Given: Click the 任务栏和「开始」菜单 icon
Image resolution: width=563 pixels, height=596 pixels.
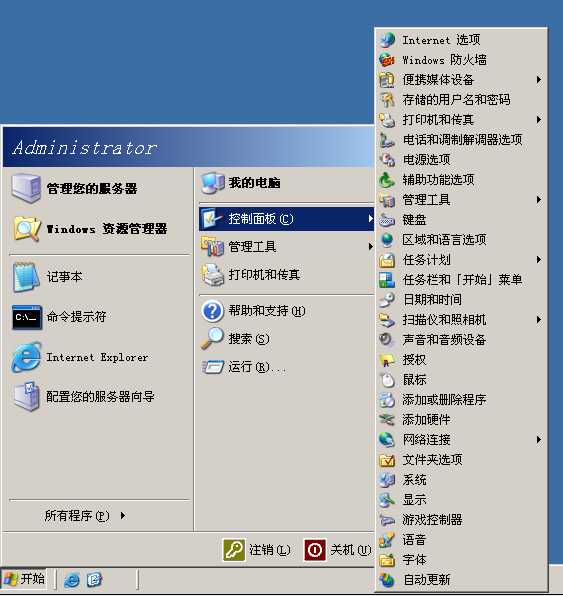Looking at the screenshot, I should point(387,280).
